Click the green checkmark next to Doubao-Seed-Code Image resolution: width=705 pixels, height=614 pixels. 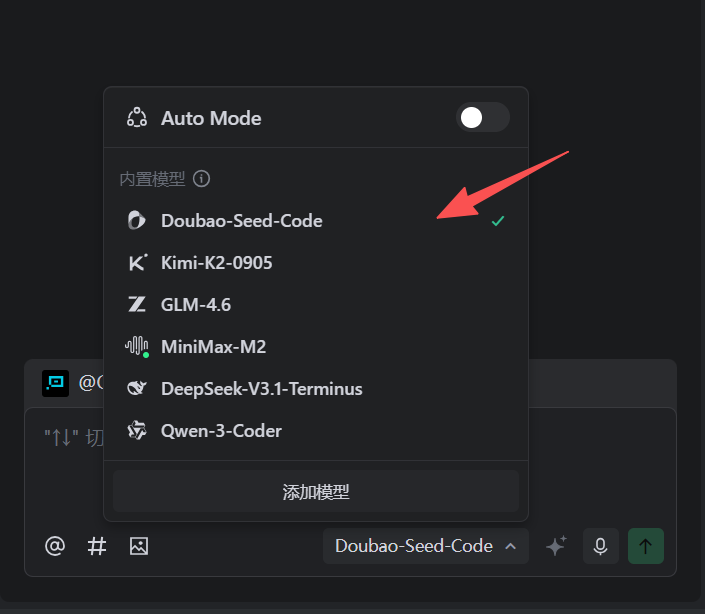click(497, 221)
